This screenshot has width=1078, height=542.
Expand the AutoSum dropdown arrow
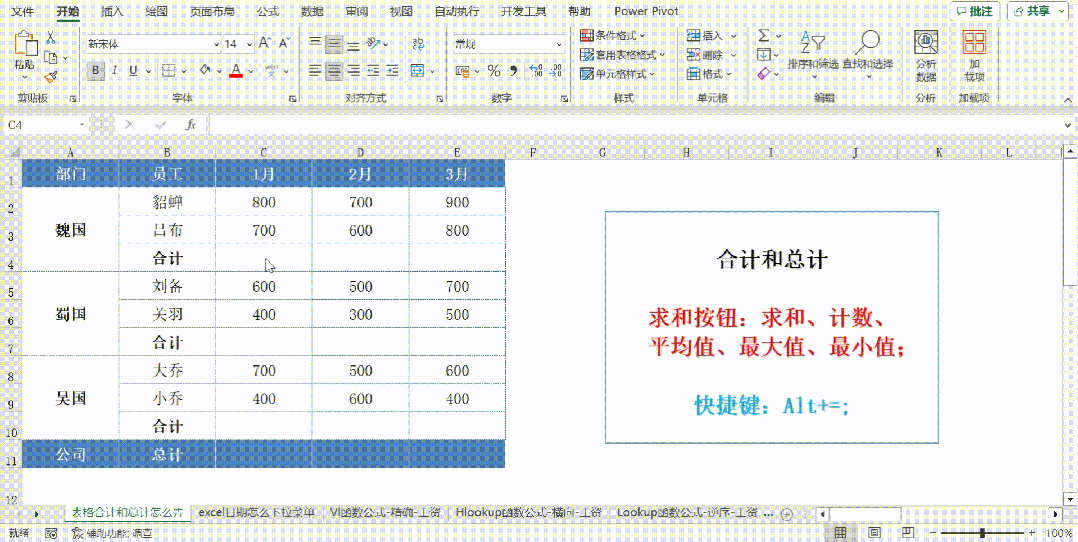(x=779, y=35)
